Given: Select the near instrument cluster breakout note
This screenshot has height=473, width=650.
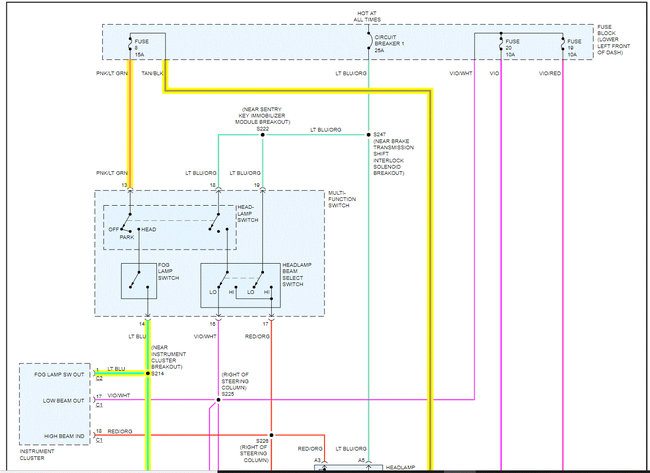Looking at the screenshot, I should click(x=168, y=357).
